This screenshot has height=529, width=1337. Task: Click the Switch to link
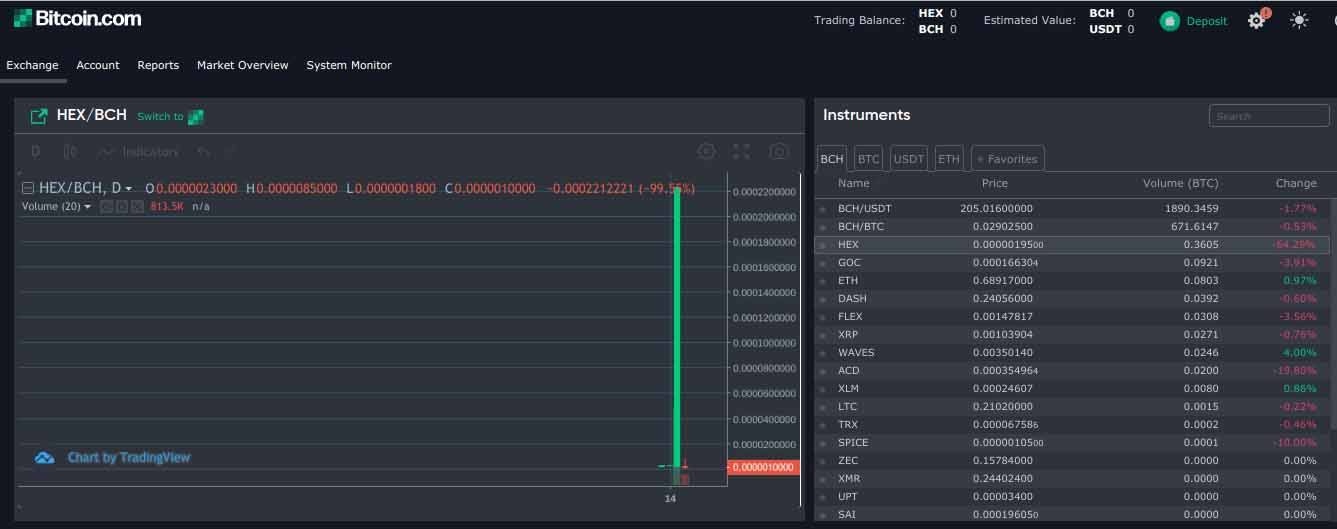click(160, 117)
